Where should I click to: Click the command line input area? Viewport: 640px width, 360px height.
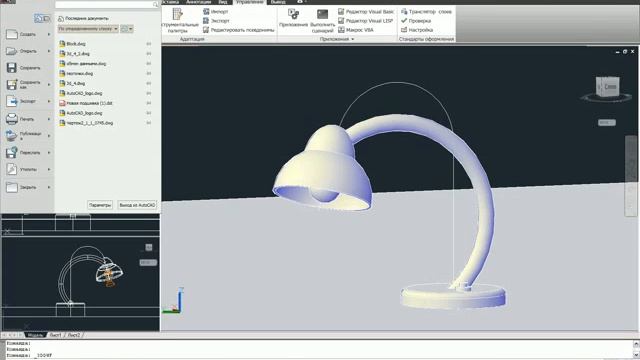pos(318,356)
